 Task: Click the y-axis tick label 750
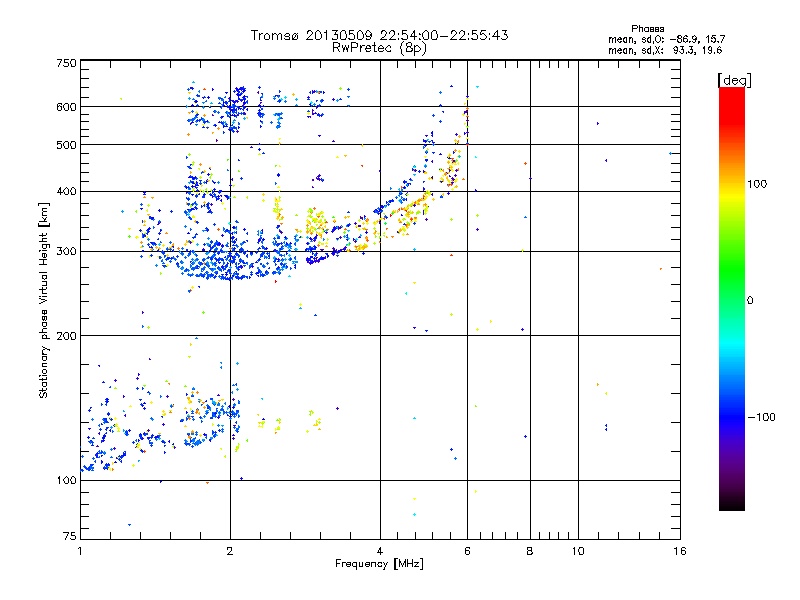click(x=67, y=63)
